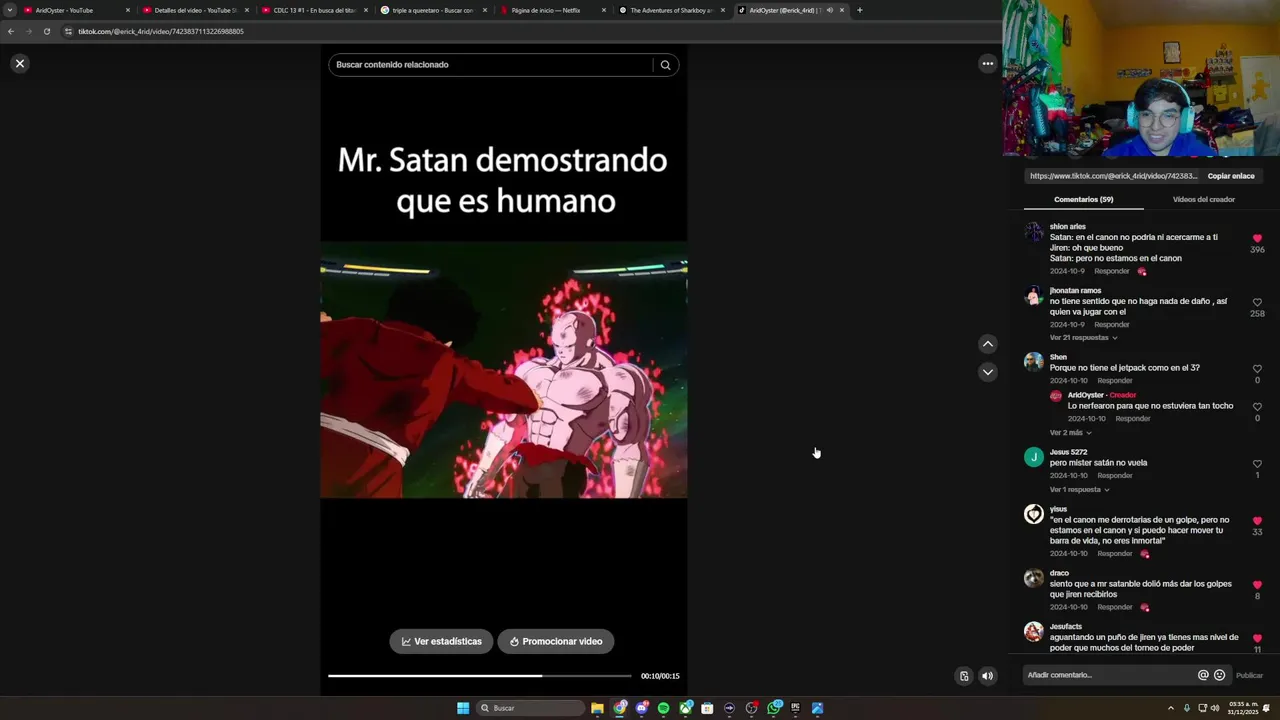
Task: Expand Ver 21 respuestas
Action: point(1083,338)
